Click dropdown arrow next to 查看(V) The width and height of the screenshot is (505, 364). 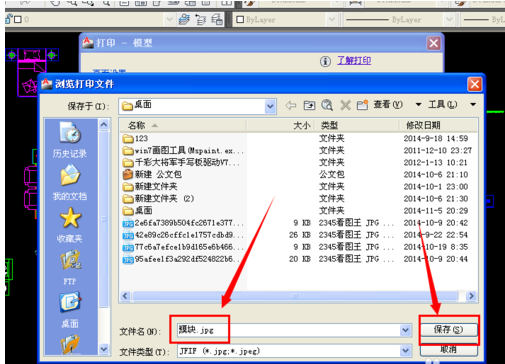[x=418, y=105]
